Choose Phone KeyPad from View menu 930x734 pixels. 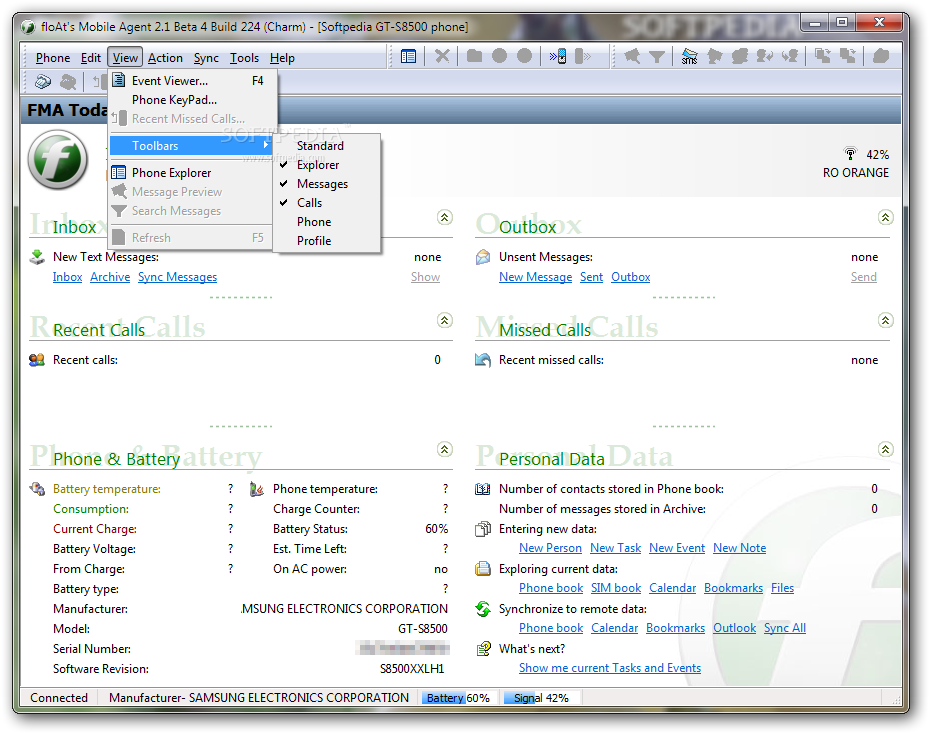pos(191,100)
